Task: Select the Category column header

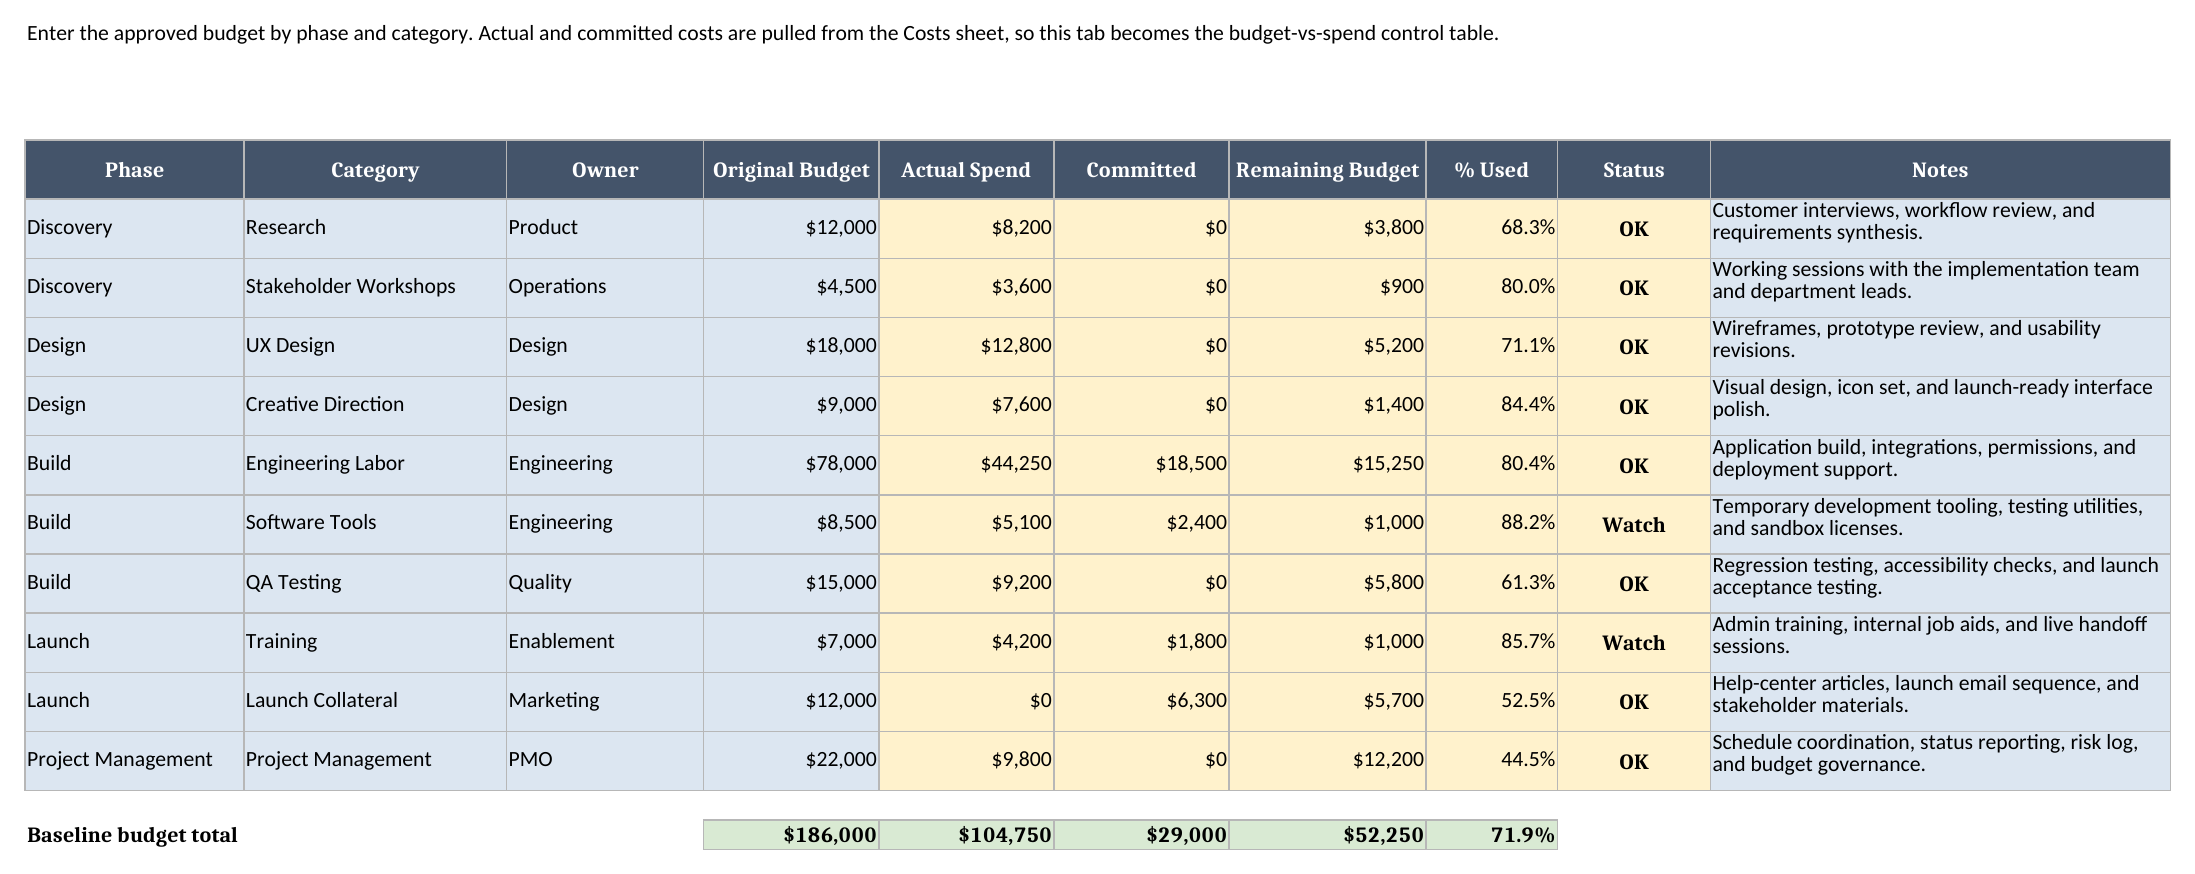Action: click(x=375, y=170)
